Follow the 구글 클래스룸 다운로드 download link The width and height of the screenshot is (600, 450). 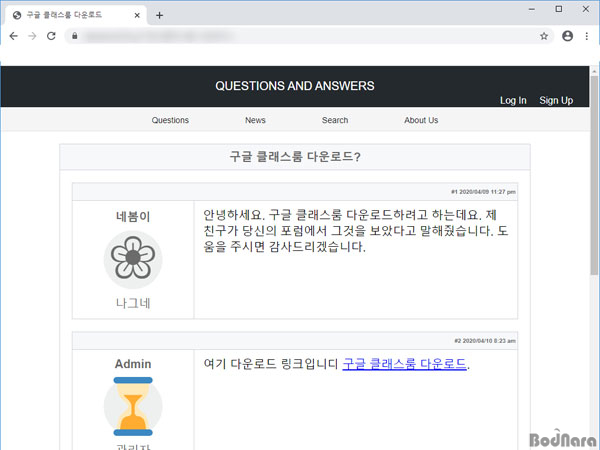tap(404, 364)
